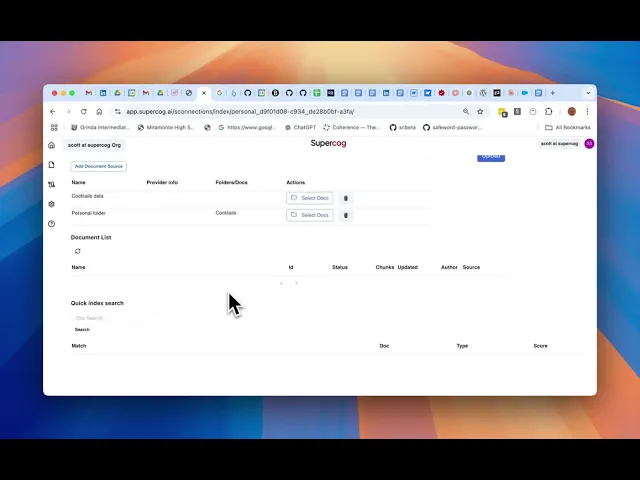
Task: Click the Chunks column header
Action: pyautogui.click(x=384, y=267)
